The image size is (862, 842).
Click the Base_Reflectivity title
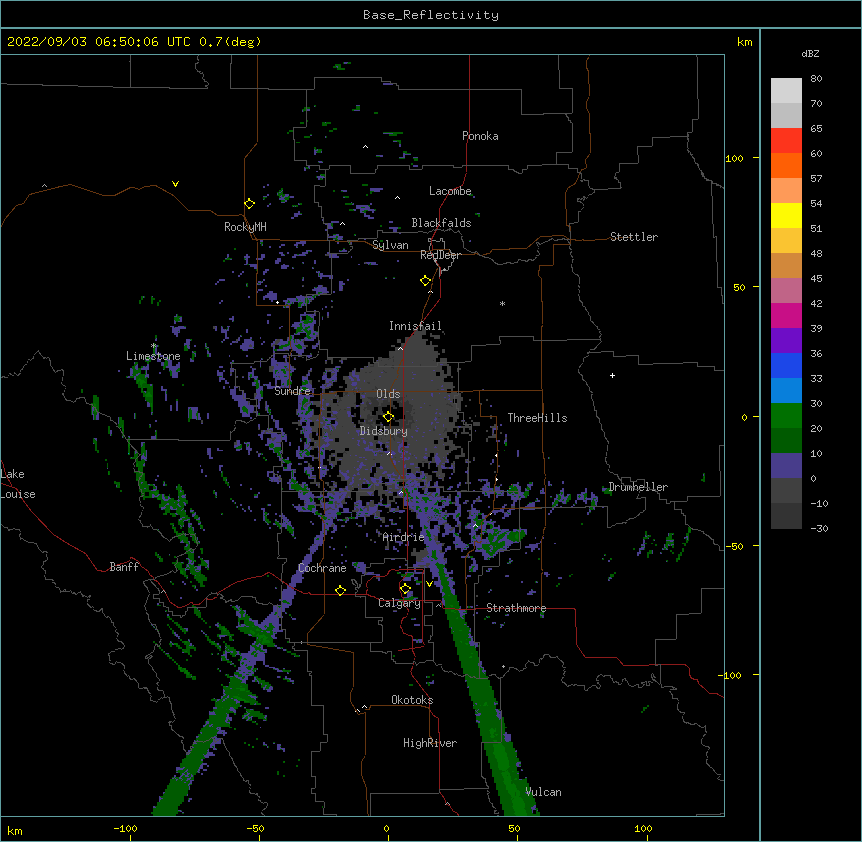coord(431,15)
